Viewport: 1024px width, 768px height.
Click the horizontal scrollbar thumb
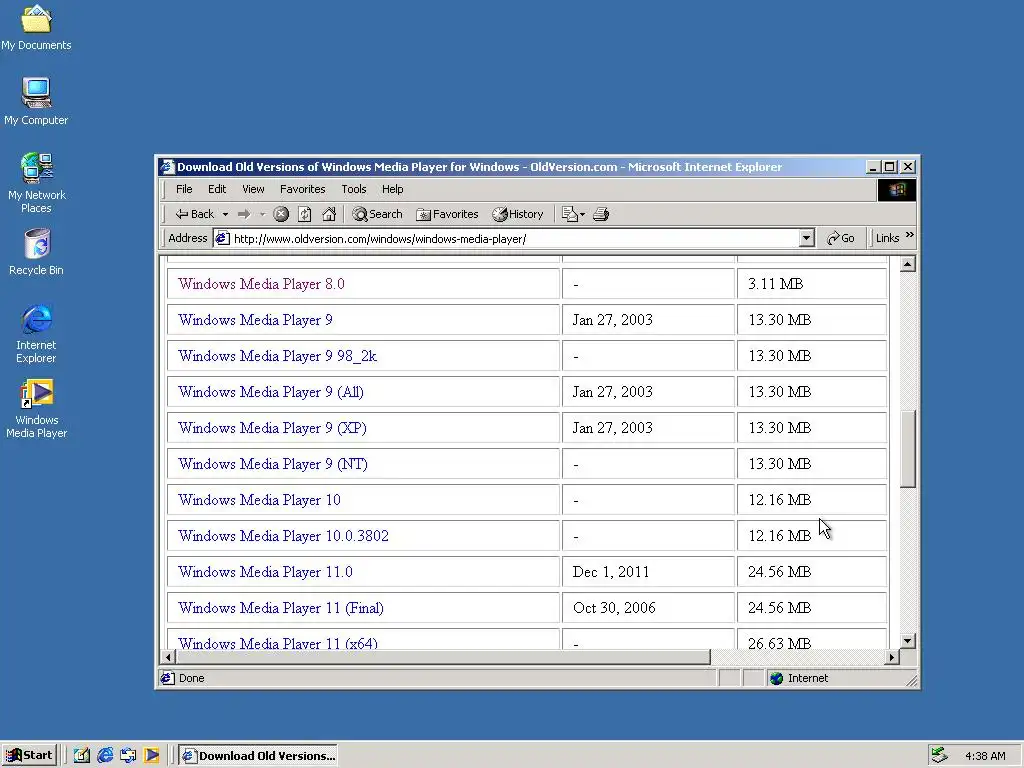(443, 657)
